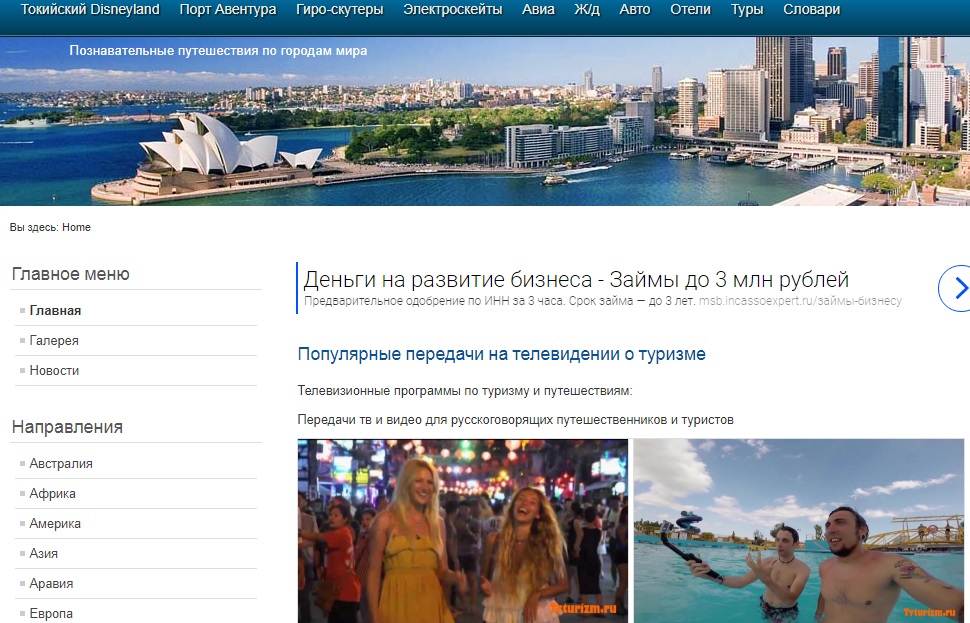Viewport: 970px width, 623px height.
Task: Click the Предварительное одобрение по ИНН ad text
Action: pos(499,301)
